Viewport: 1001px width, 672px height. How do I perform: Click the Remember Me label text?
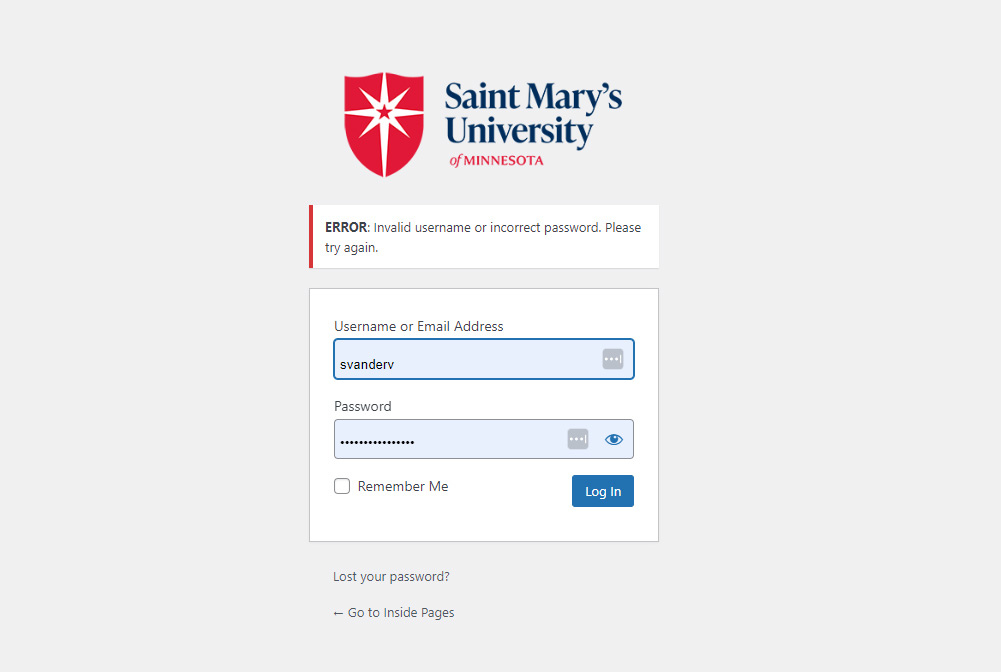point(403,486)
